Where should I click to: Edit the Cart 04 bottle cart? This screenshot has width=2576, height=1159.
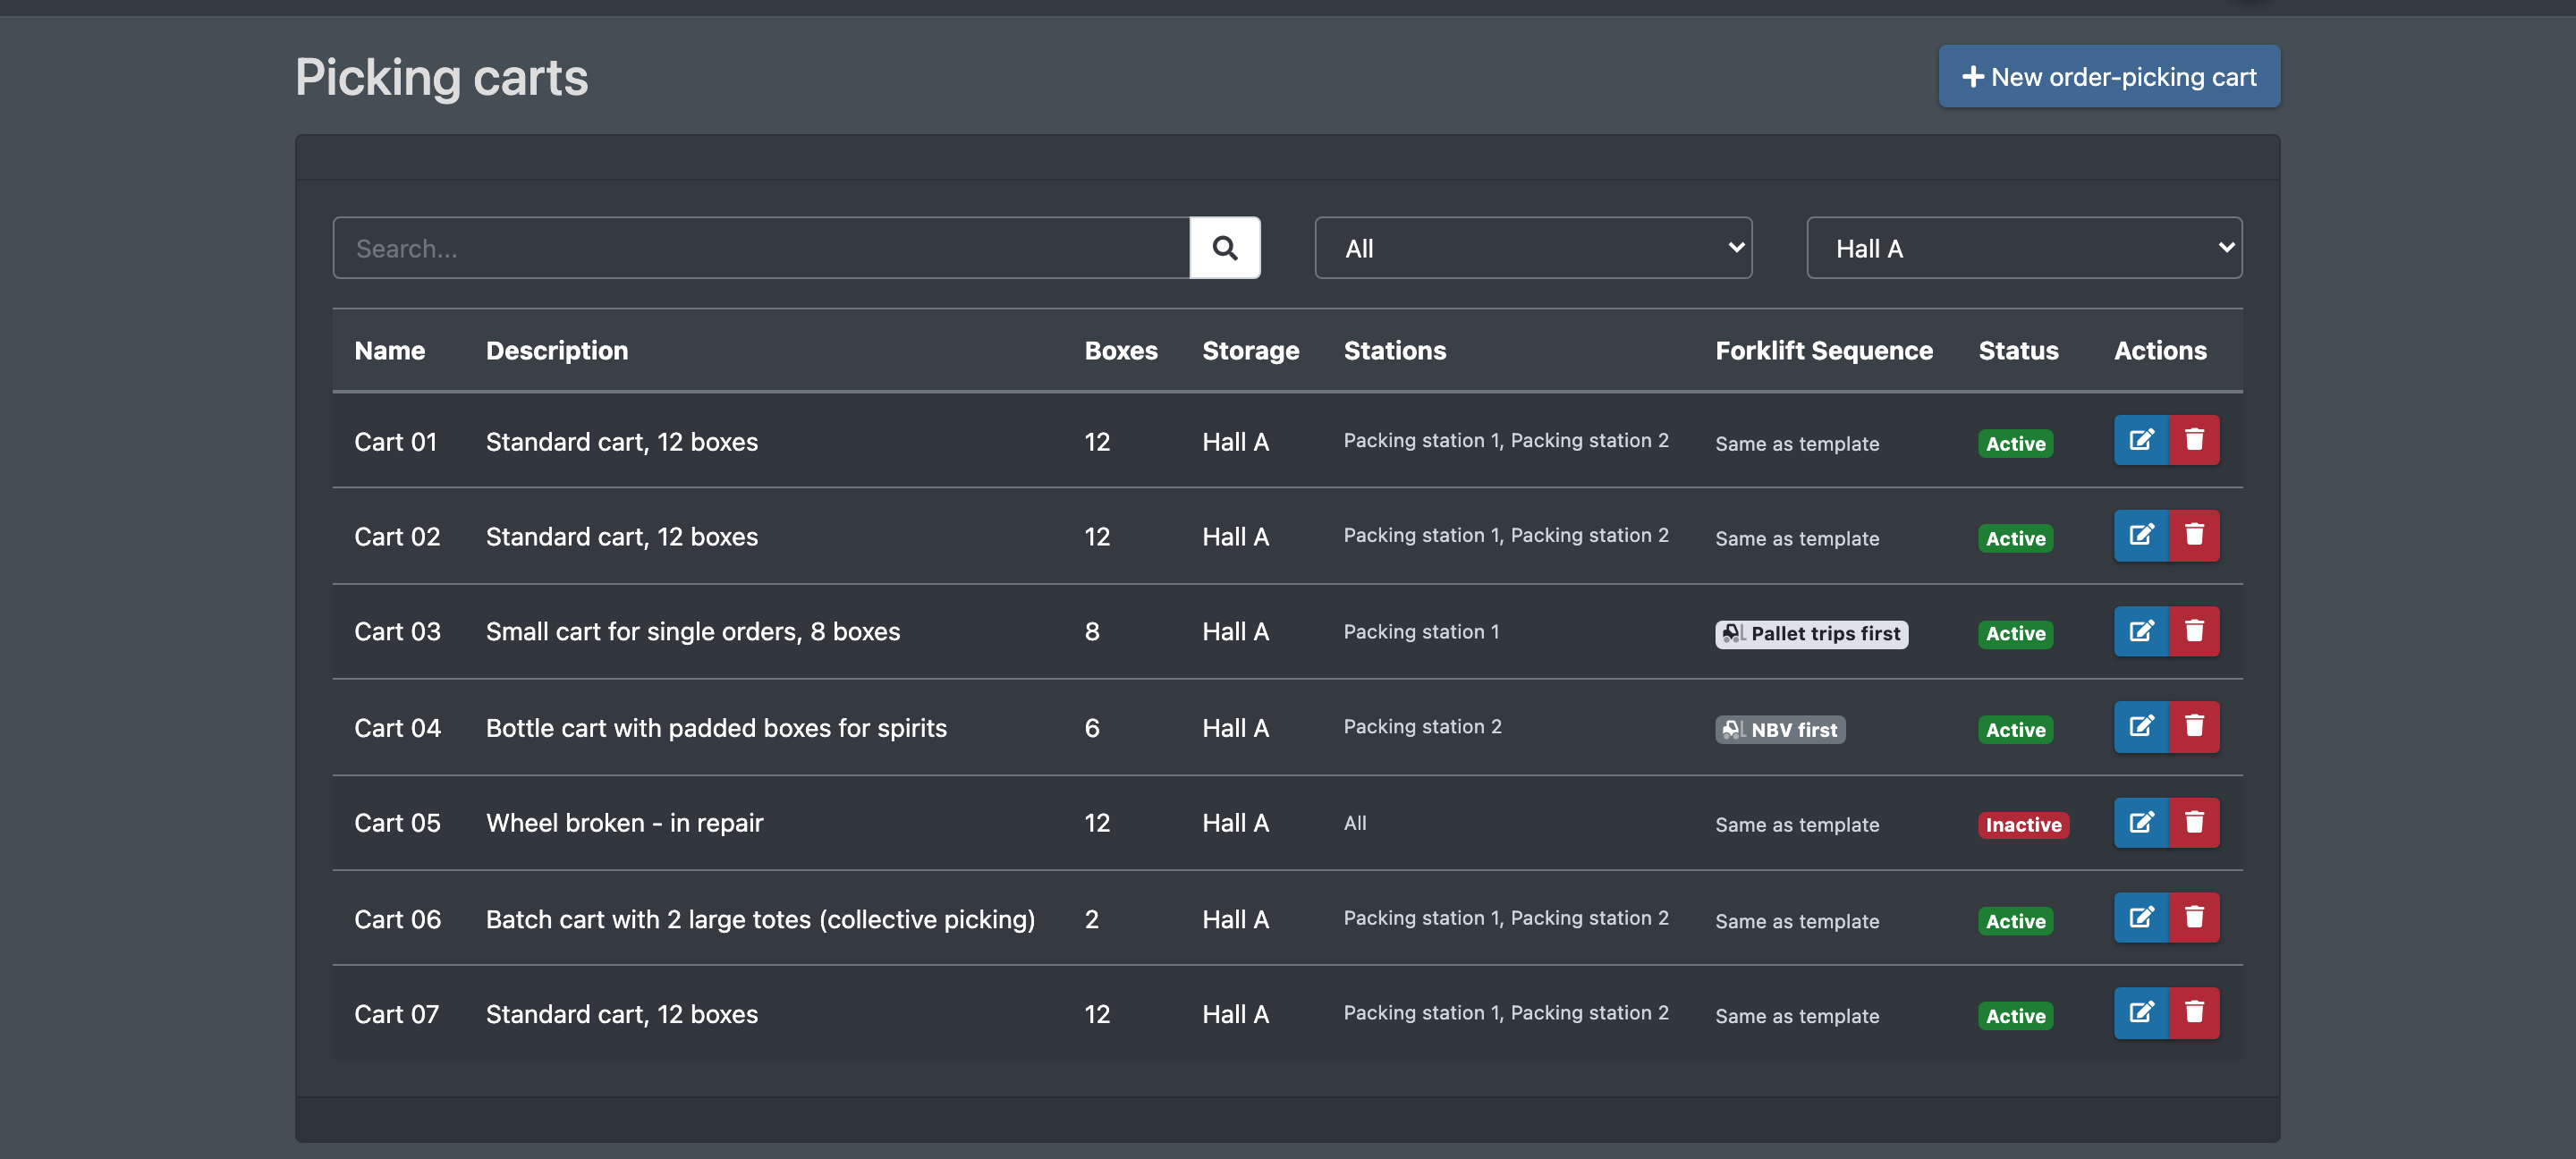point(2141,726)
